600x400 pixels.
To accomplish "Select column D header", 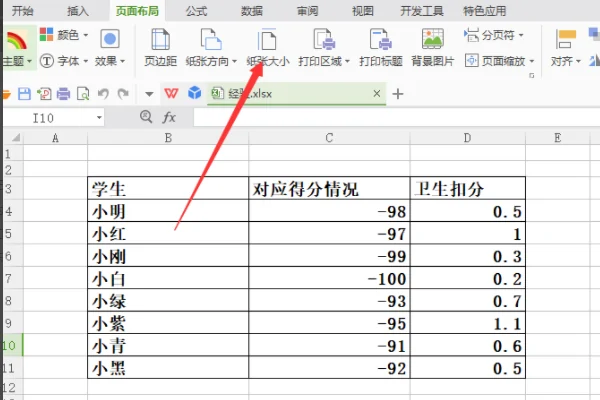I will [468, 138].
